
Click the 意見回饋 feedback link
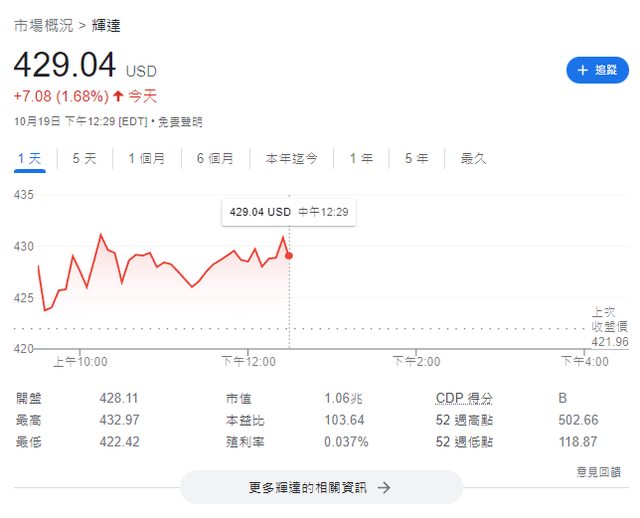[x=598, y=471]
